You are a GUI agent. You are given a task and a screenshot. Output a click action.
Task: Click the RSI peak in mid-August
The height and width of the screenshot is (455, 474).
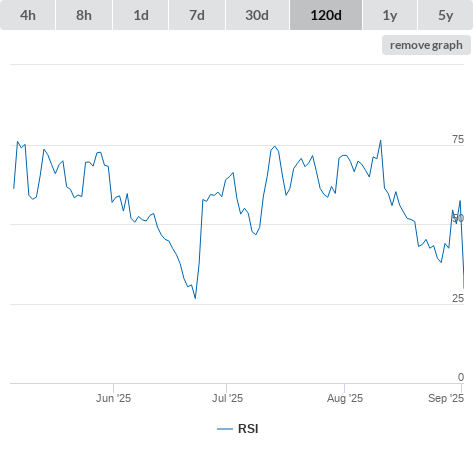pos(381,141)
